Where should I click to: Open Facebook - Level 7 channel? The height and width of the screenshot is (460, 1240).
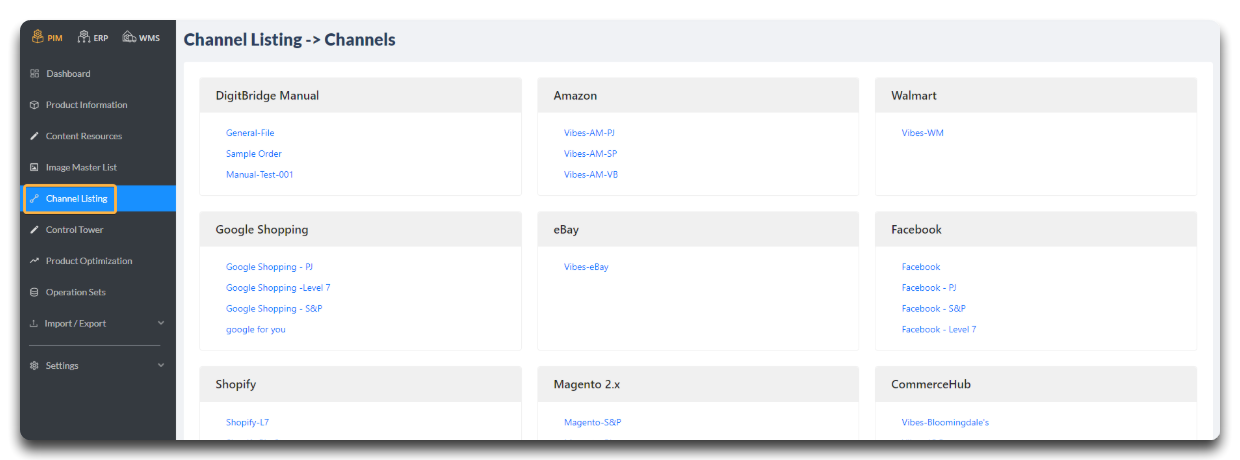[939, 329]
